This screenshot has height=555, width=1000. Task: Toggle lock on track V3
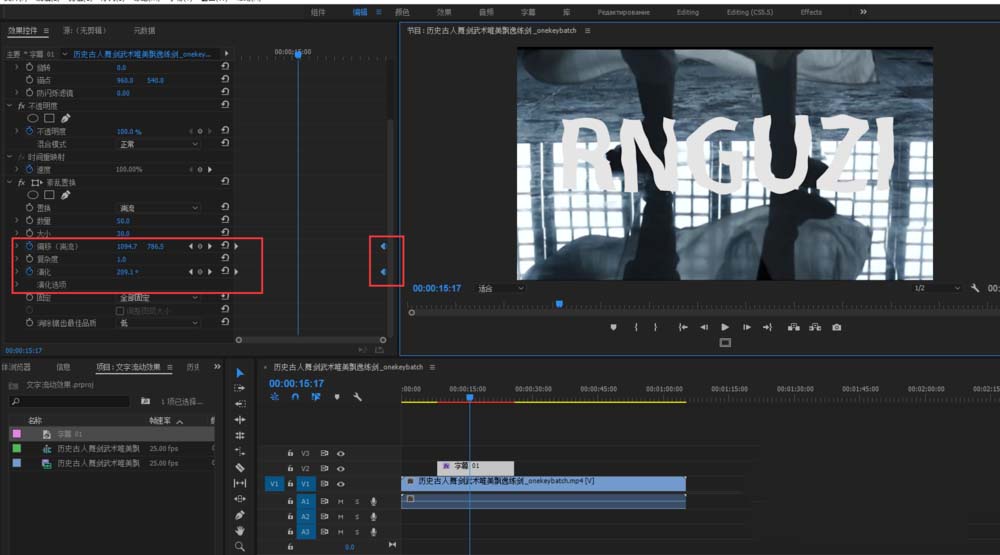290,453
